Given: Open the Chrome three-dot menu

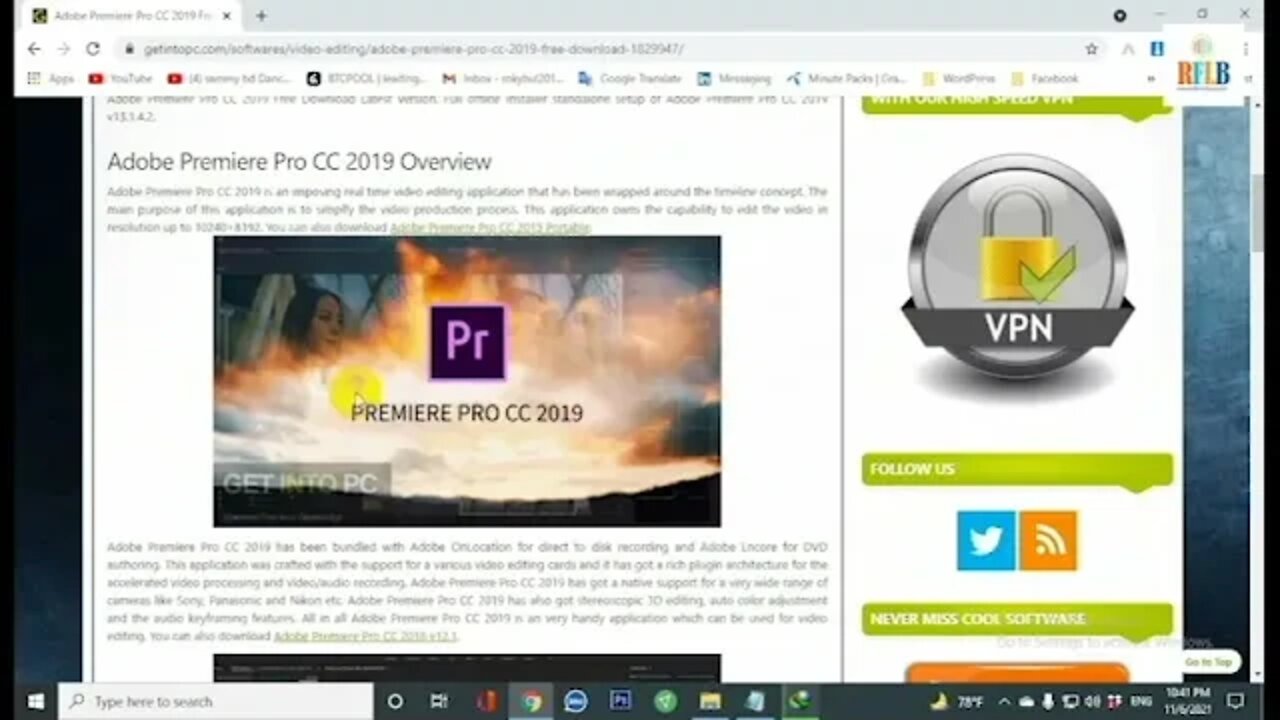Looking at the screenshot, I should pyautogui.click(x=1245, y=48).
